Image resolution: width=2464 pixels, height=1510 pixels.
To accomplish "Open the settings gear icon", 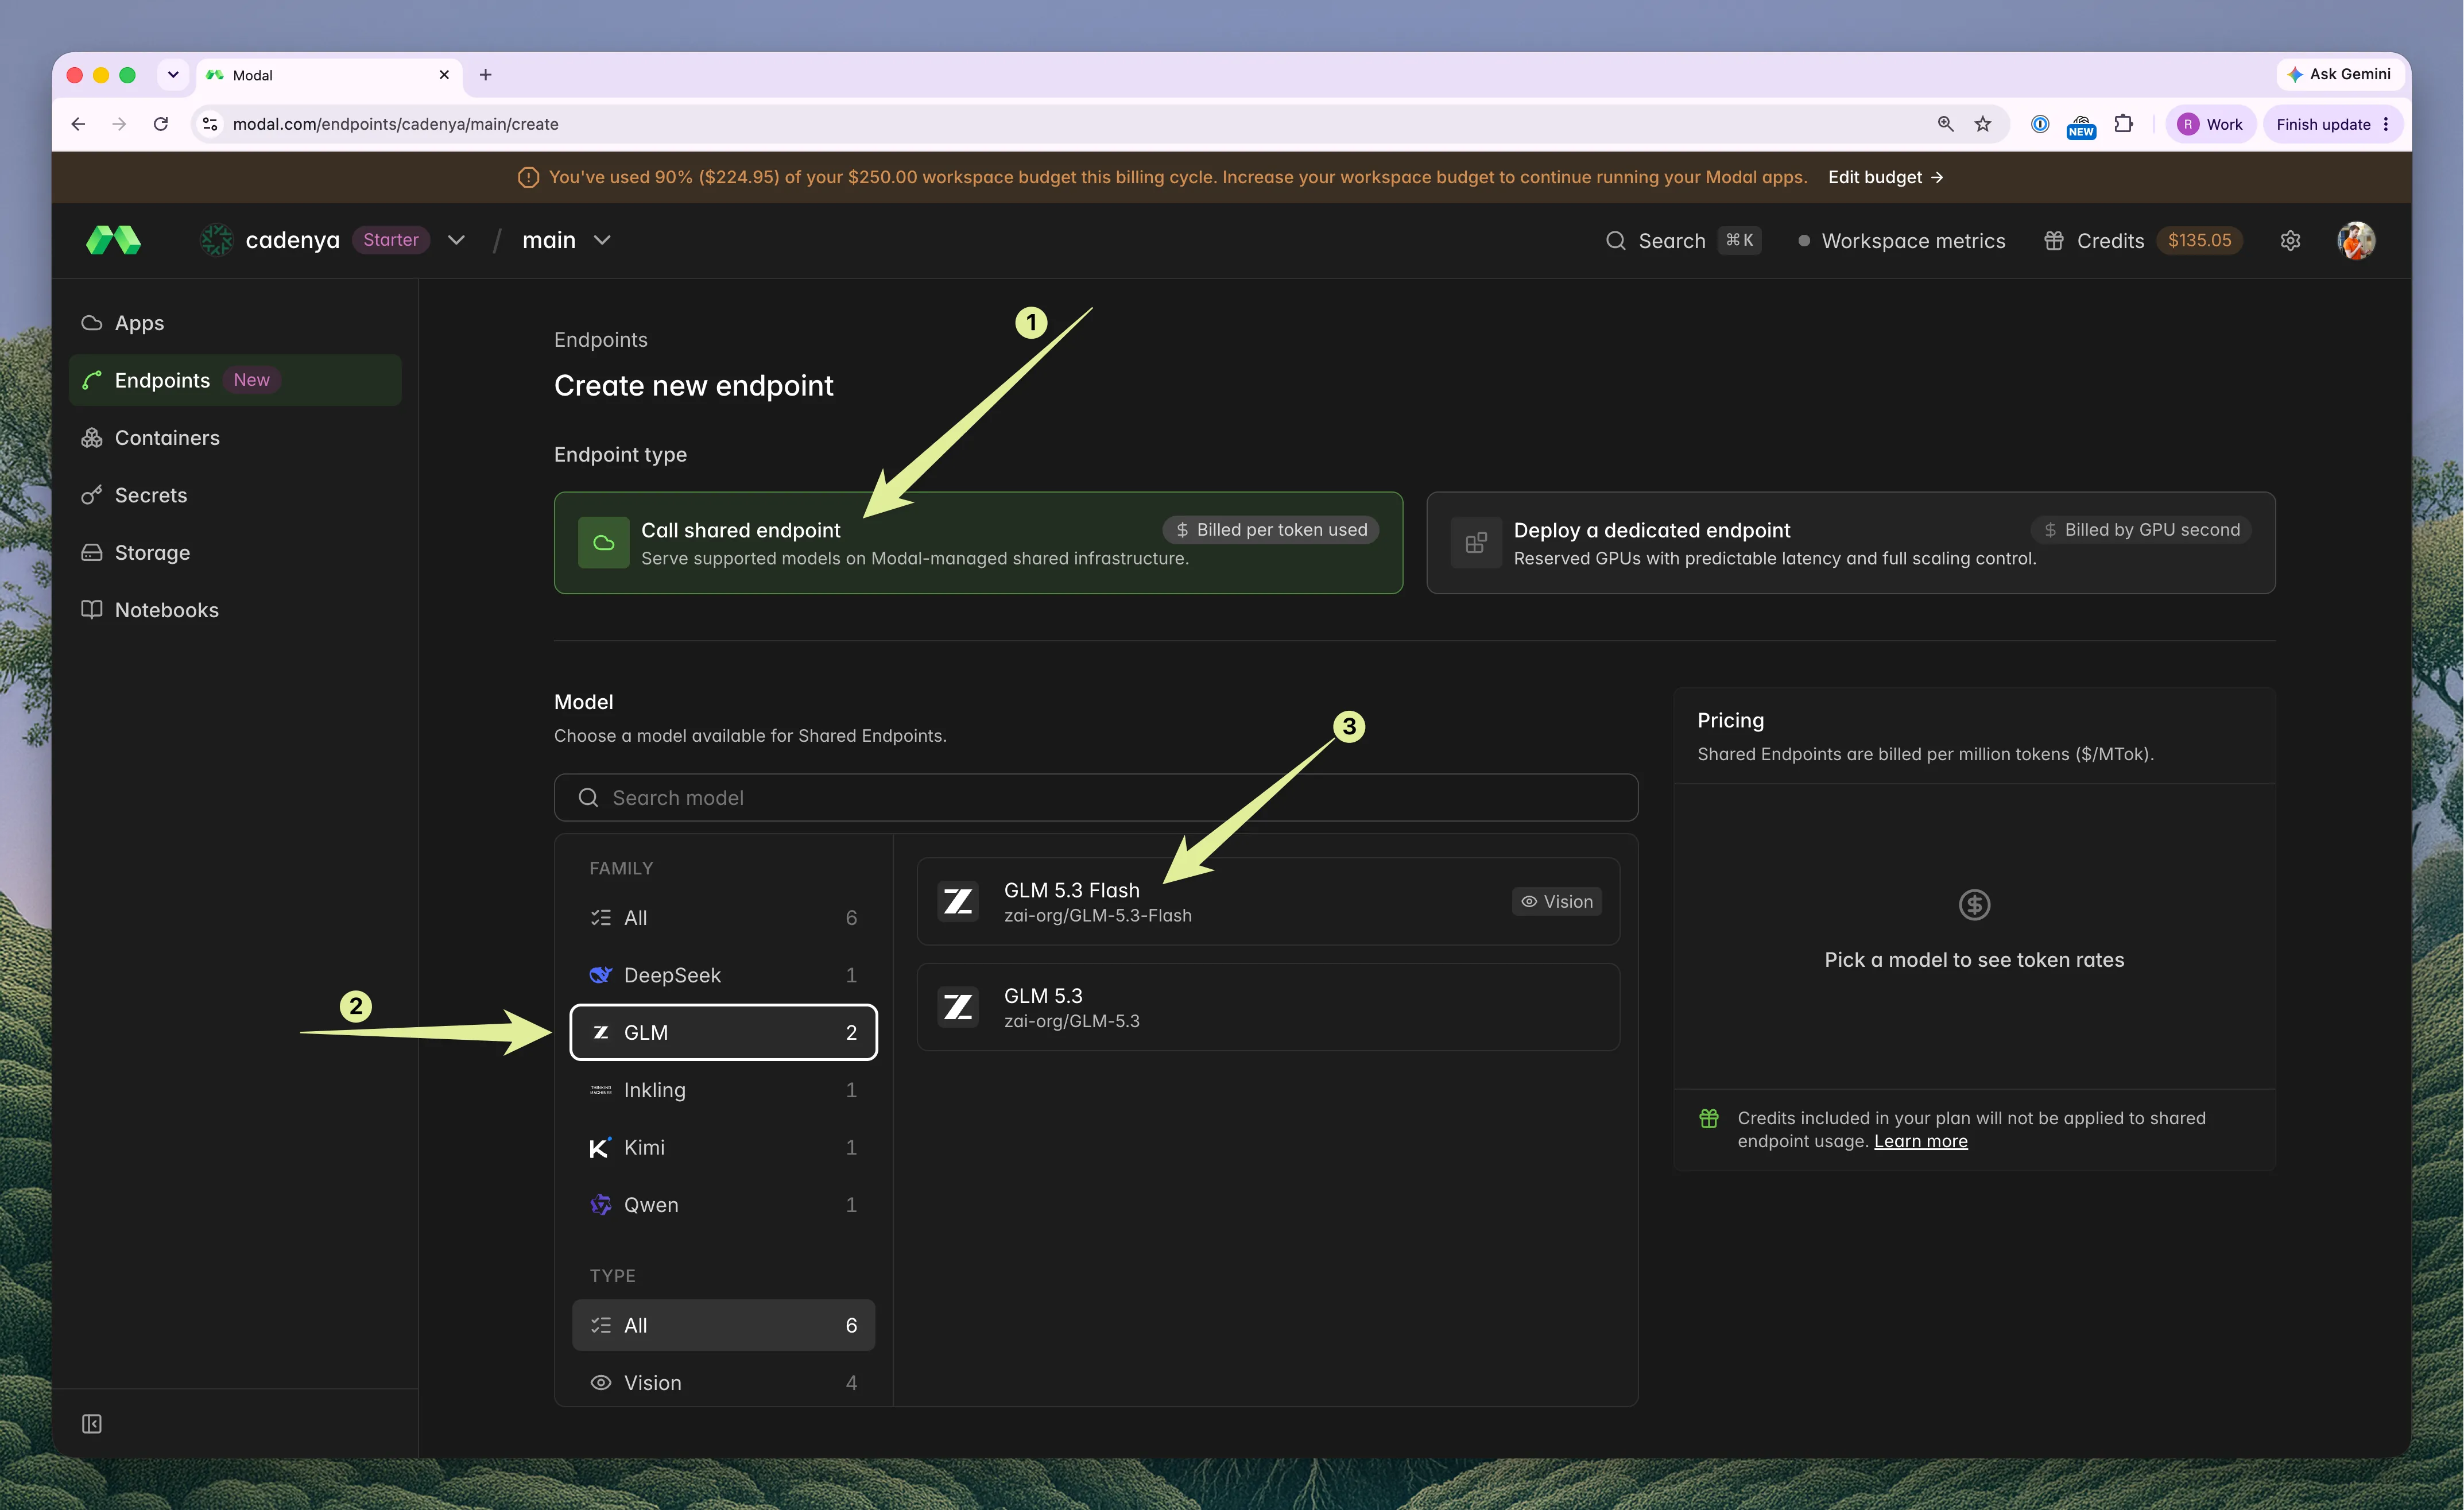I will tap(2290, 240).
